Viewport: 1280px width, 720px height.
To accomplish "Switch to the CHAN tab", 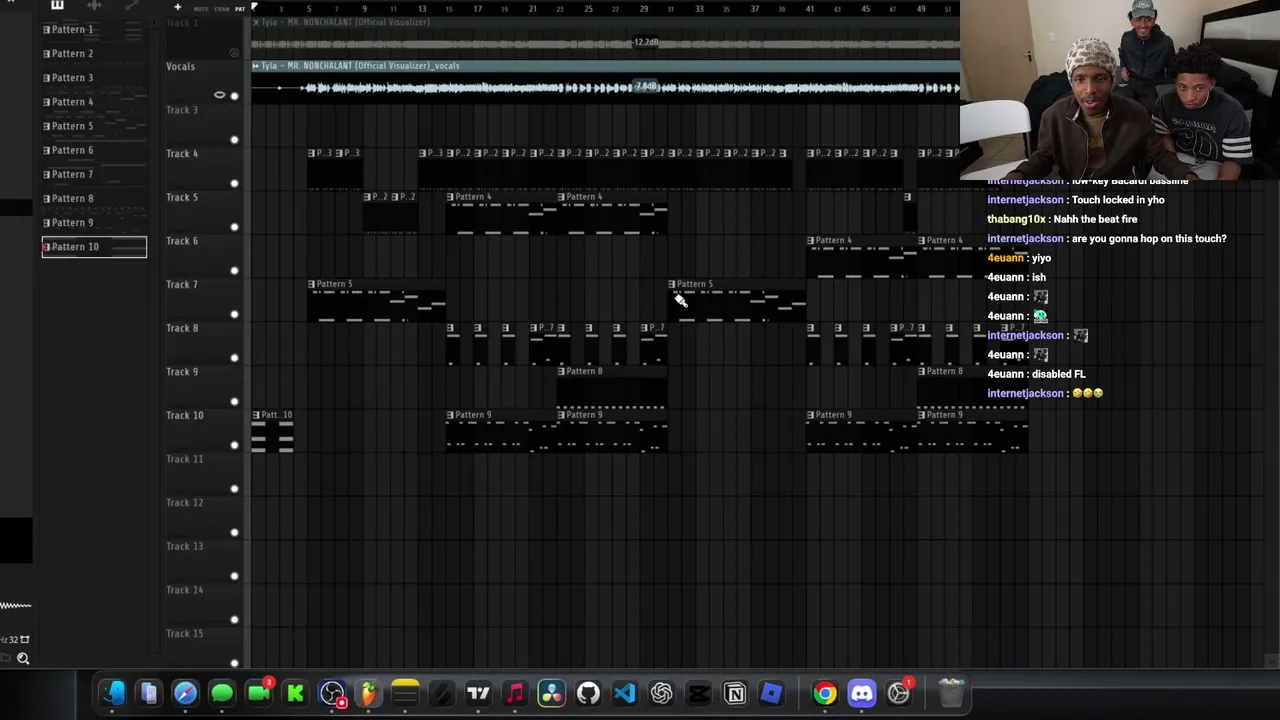I will pyautogui.click(x=221, y=9).
